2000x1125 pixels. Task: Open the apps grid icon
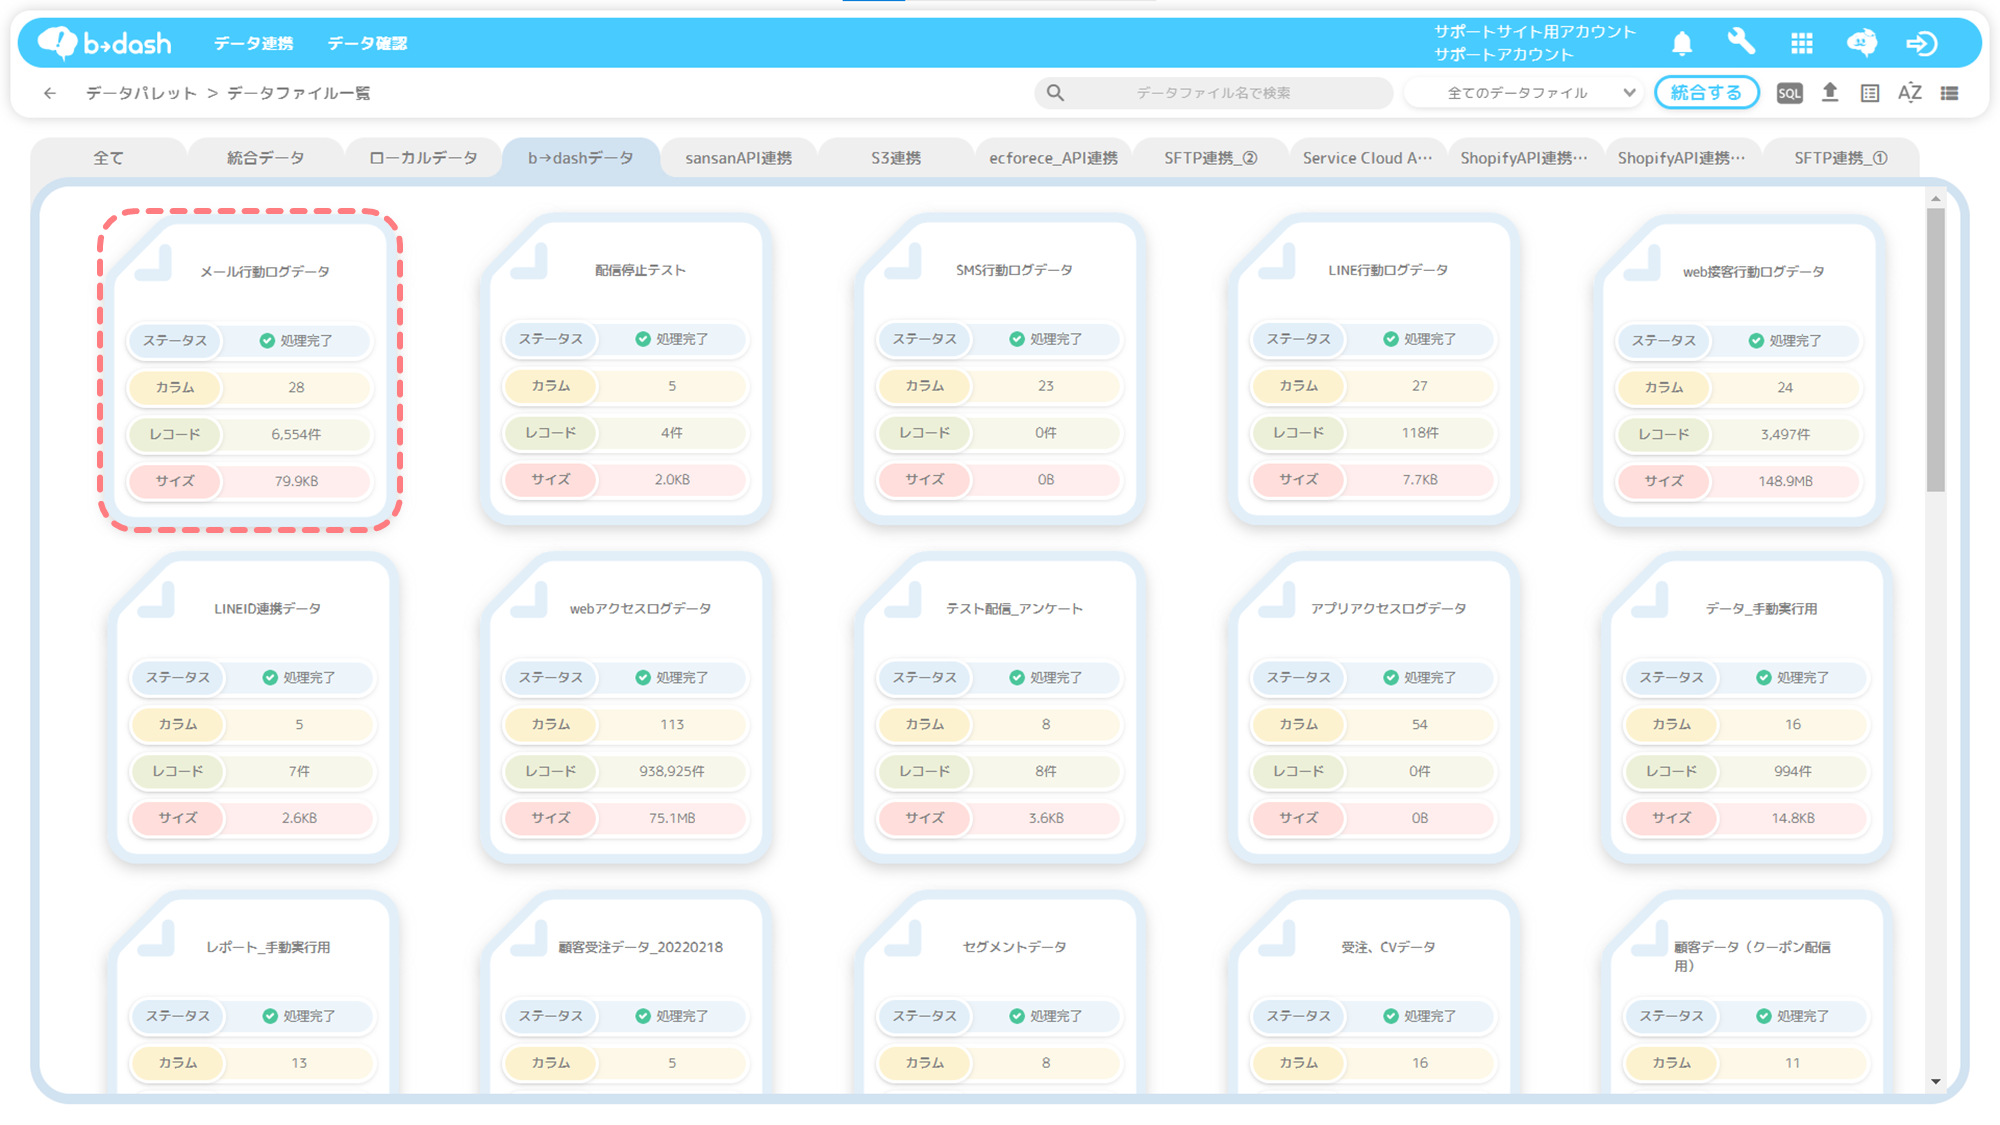1801,43
